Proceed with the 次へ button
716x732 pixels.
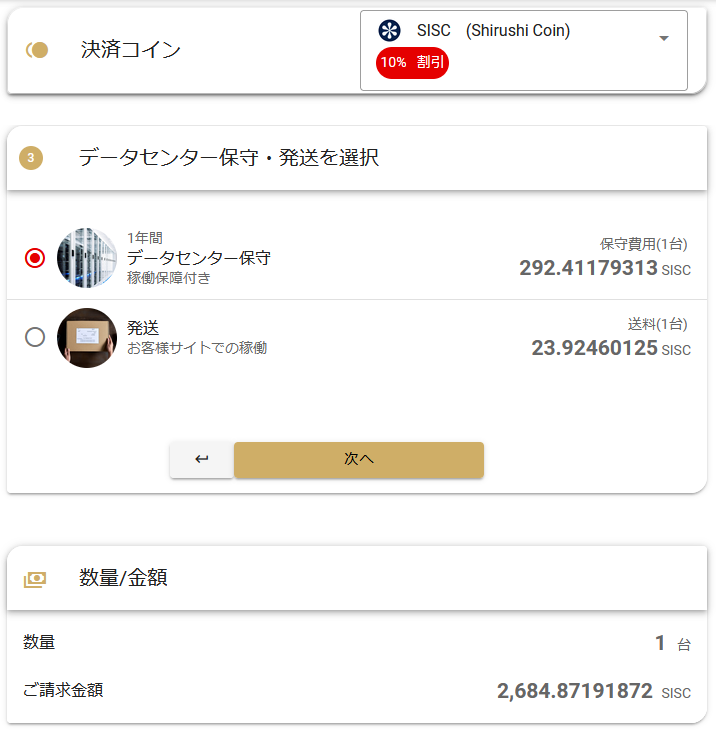coord(359,459)
